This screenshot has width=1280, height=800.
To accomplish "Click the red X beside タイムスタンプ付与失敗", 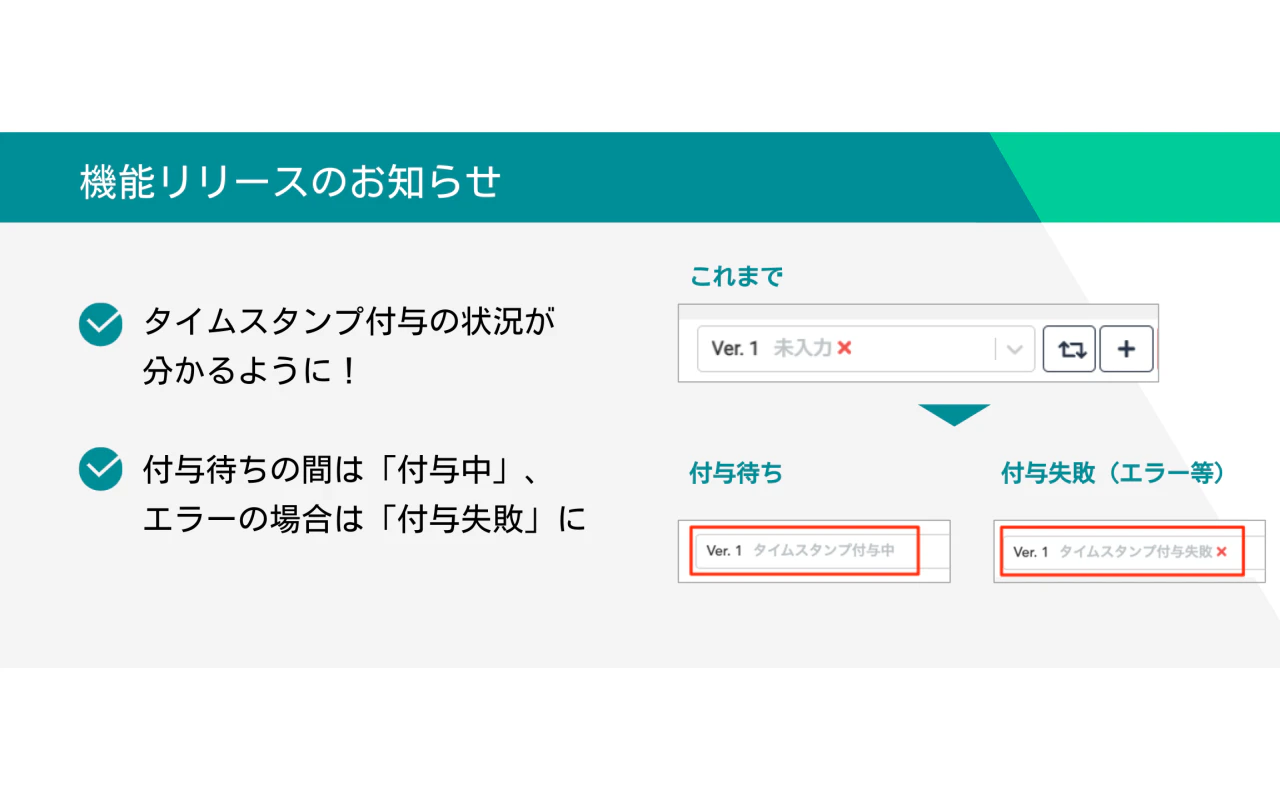I will tap(1221, 552).
